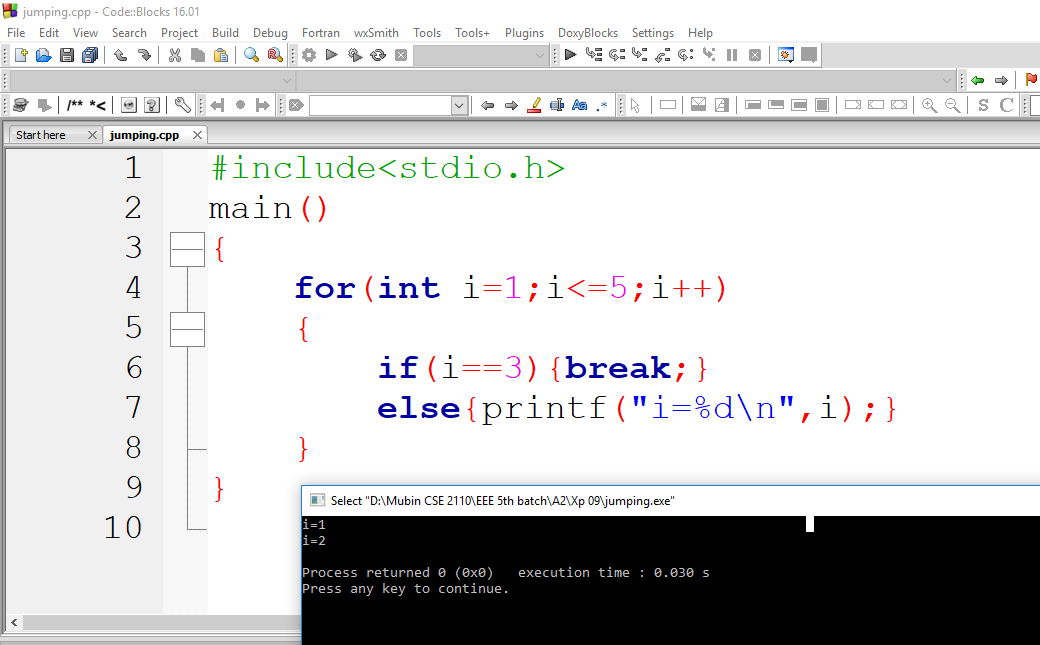
Task: Toggle a bookmark on the current line
Action: (238, 104)
